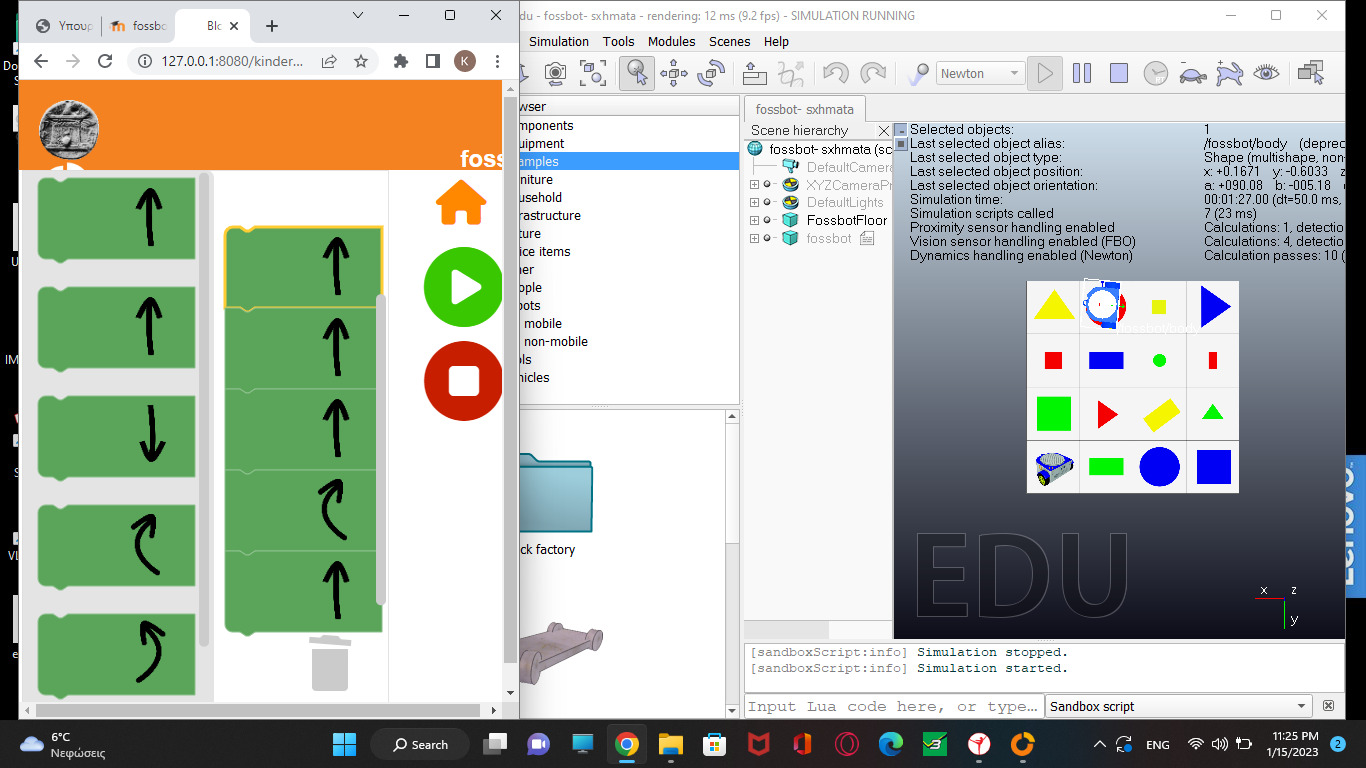This screenshot has width=1366, height=768.
Task: Open the Simulation menu
Action: coord(558,42)
